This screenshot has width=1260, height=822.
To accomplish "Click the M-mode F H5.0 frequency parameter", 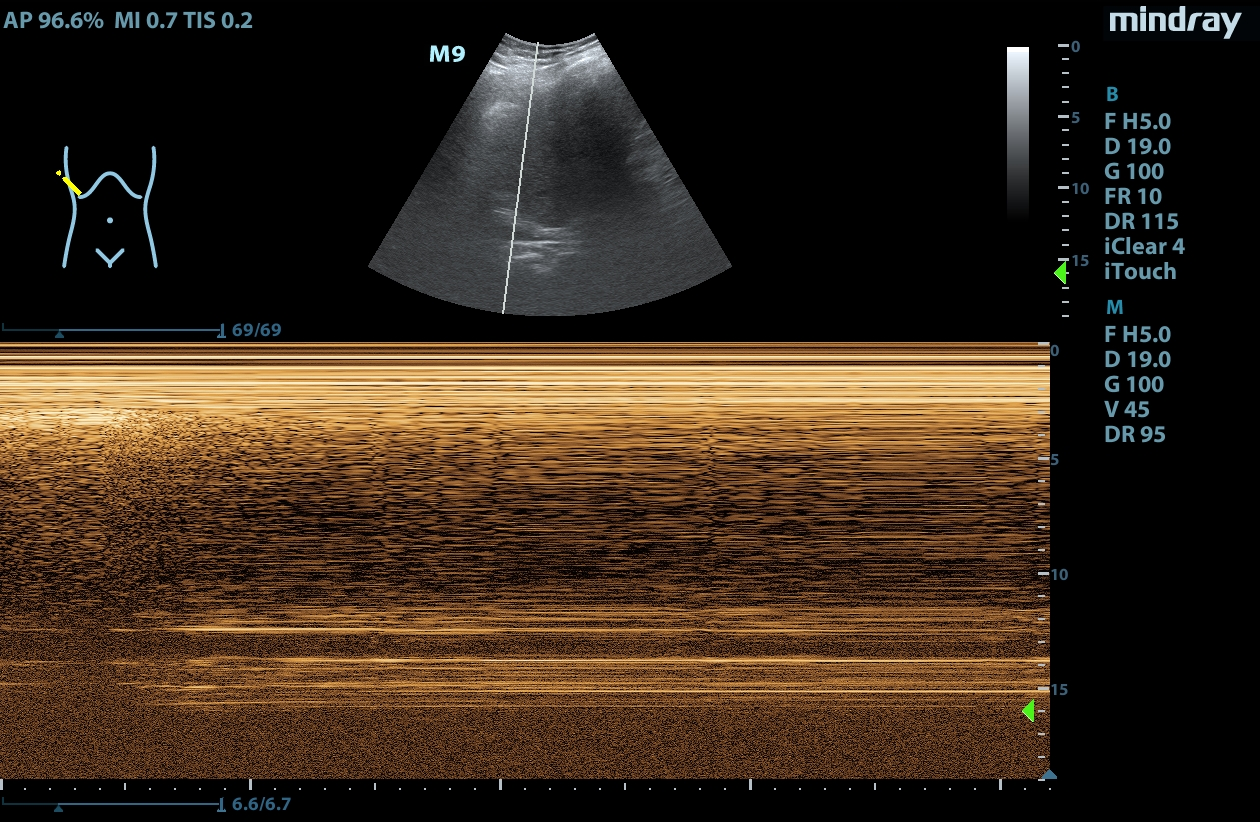I will 1137,334.
